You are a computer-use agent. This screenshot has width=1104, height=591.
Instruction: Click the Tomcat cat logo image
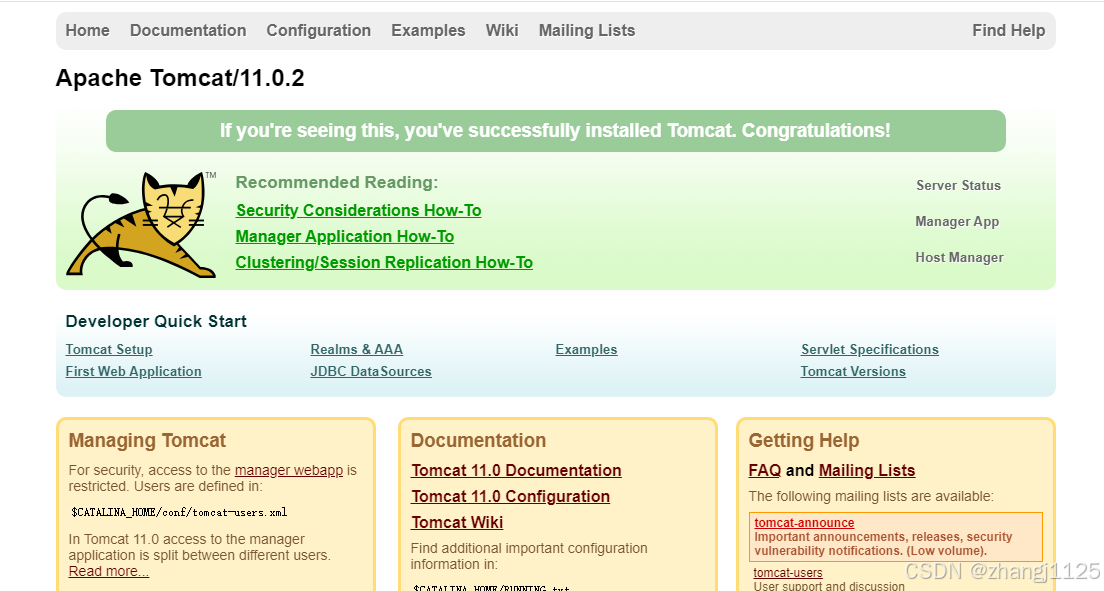click(142, 224)
